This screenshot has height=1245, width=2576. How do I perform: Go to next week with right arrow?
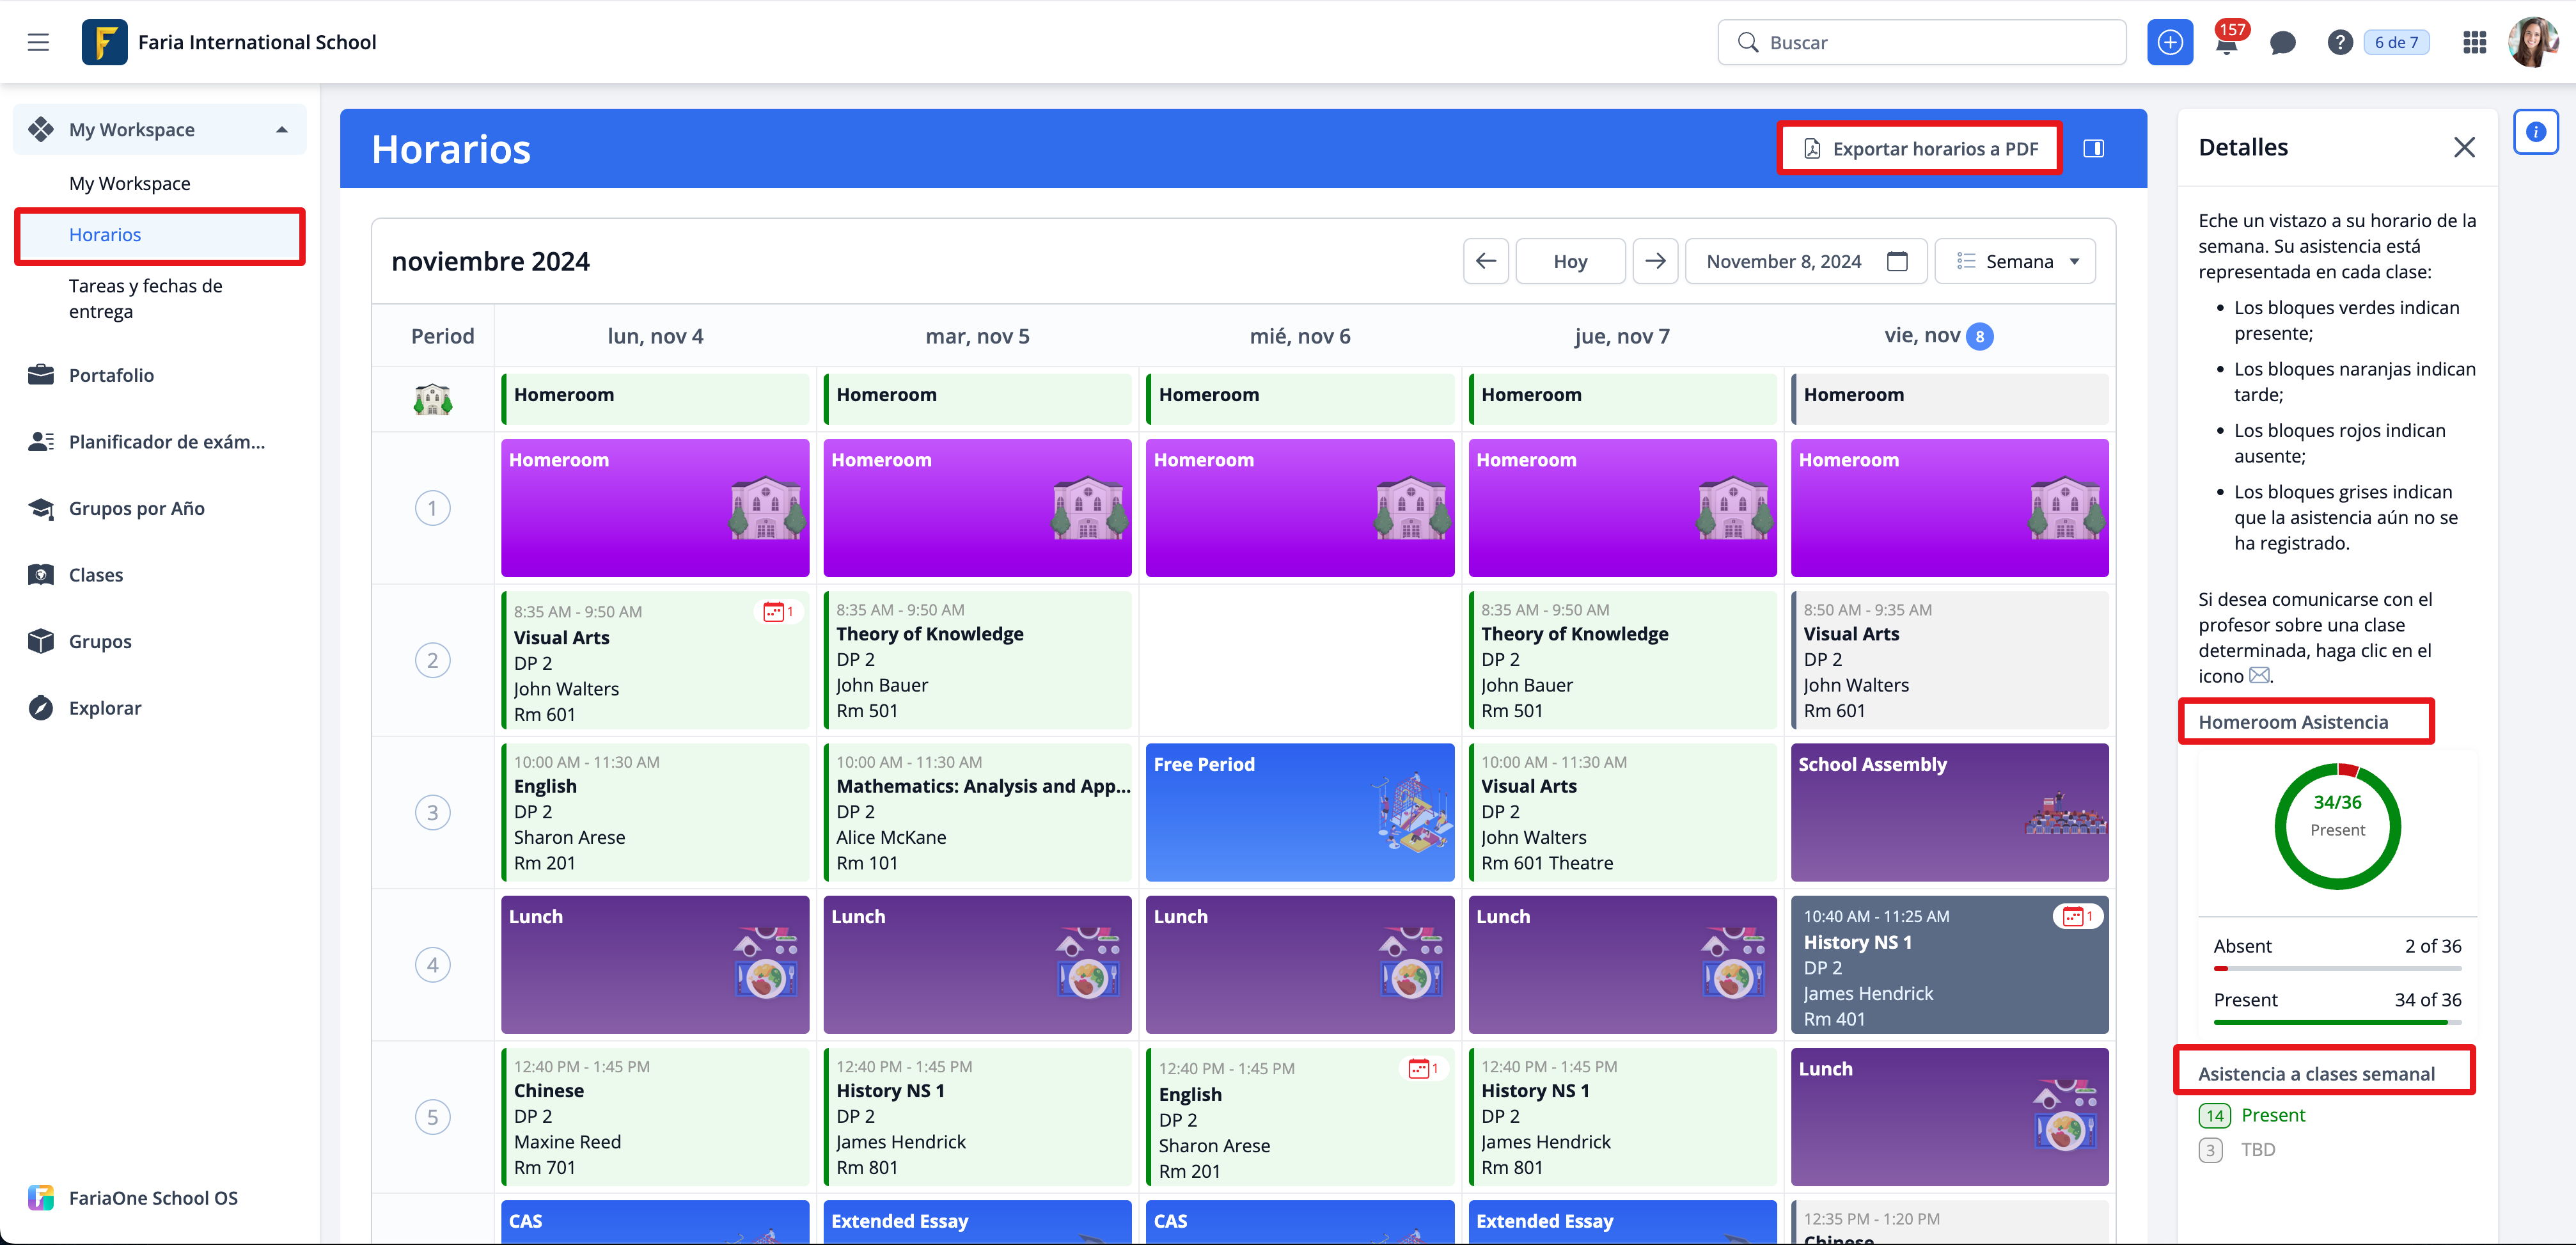(x=1655, y=261)
